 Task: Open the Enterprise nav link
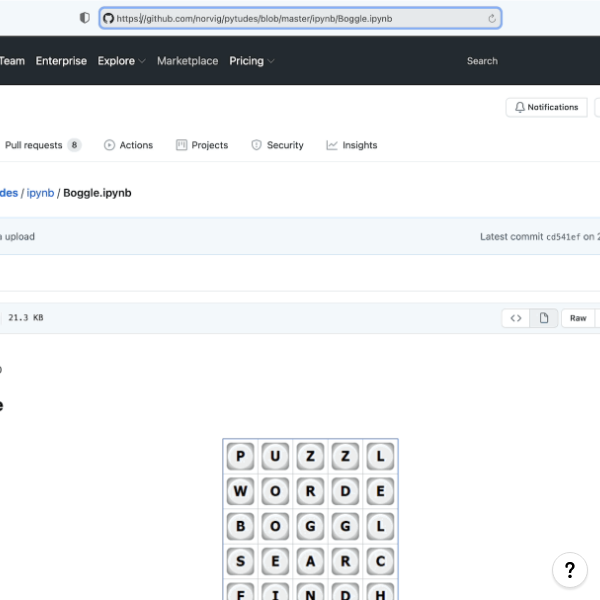(61, 61)
